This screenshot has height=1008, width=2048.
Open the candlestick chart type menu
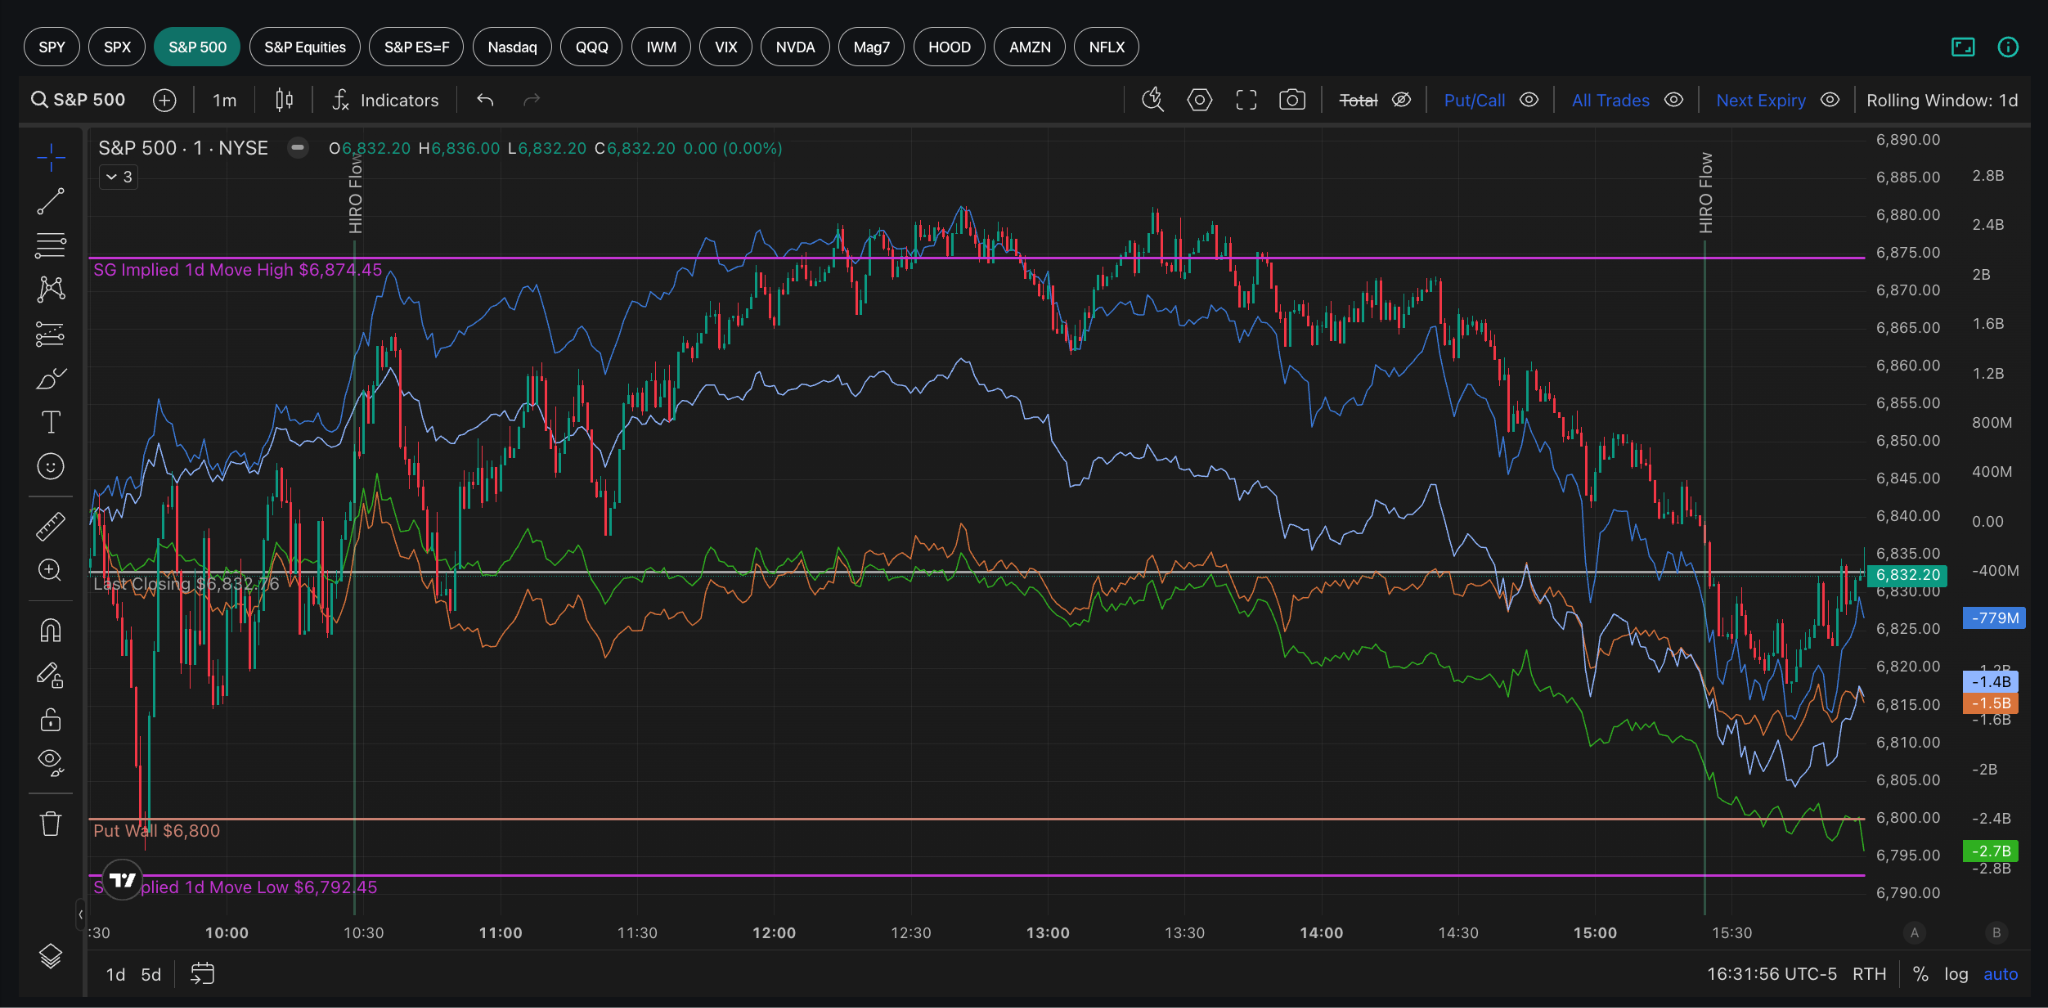(284, 100)
